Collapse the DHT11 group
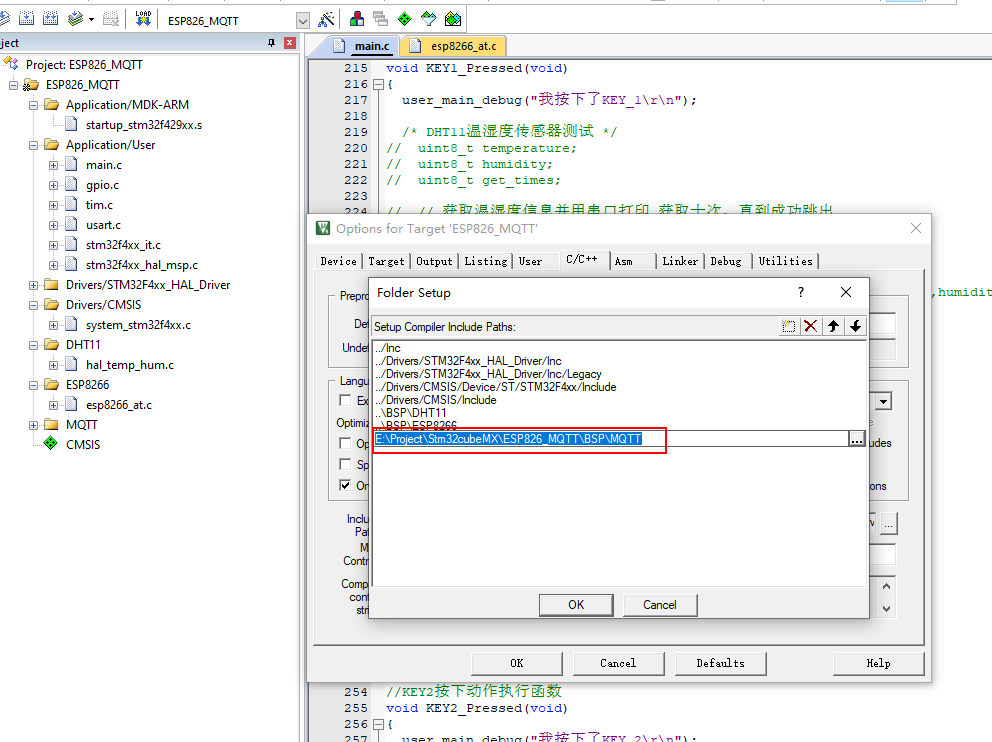This screenshot has width=992, height=742. click(x=34, y=345)
